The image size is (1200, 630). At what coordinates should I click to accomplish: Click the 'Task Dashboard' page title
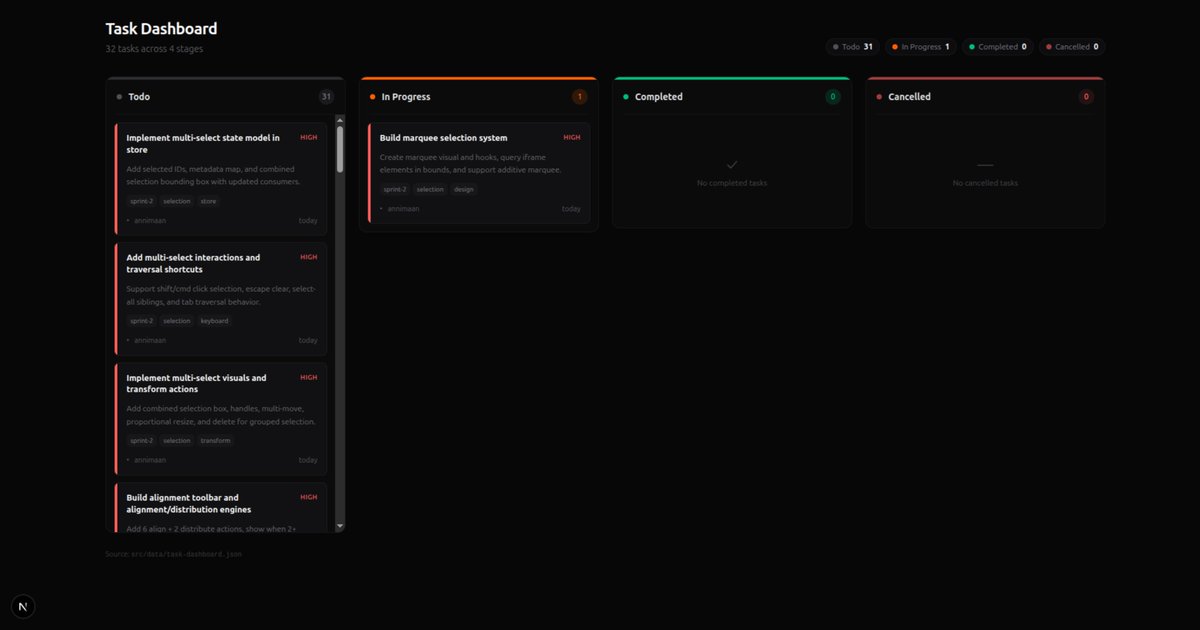pyautogui.click(x=161, y=29)
